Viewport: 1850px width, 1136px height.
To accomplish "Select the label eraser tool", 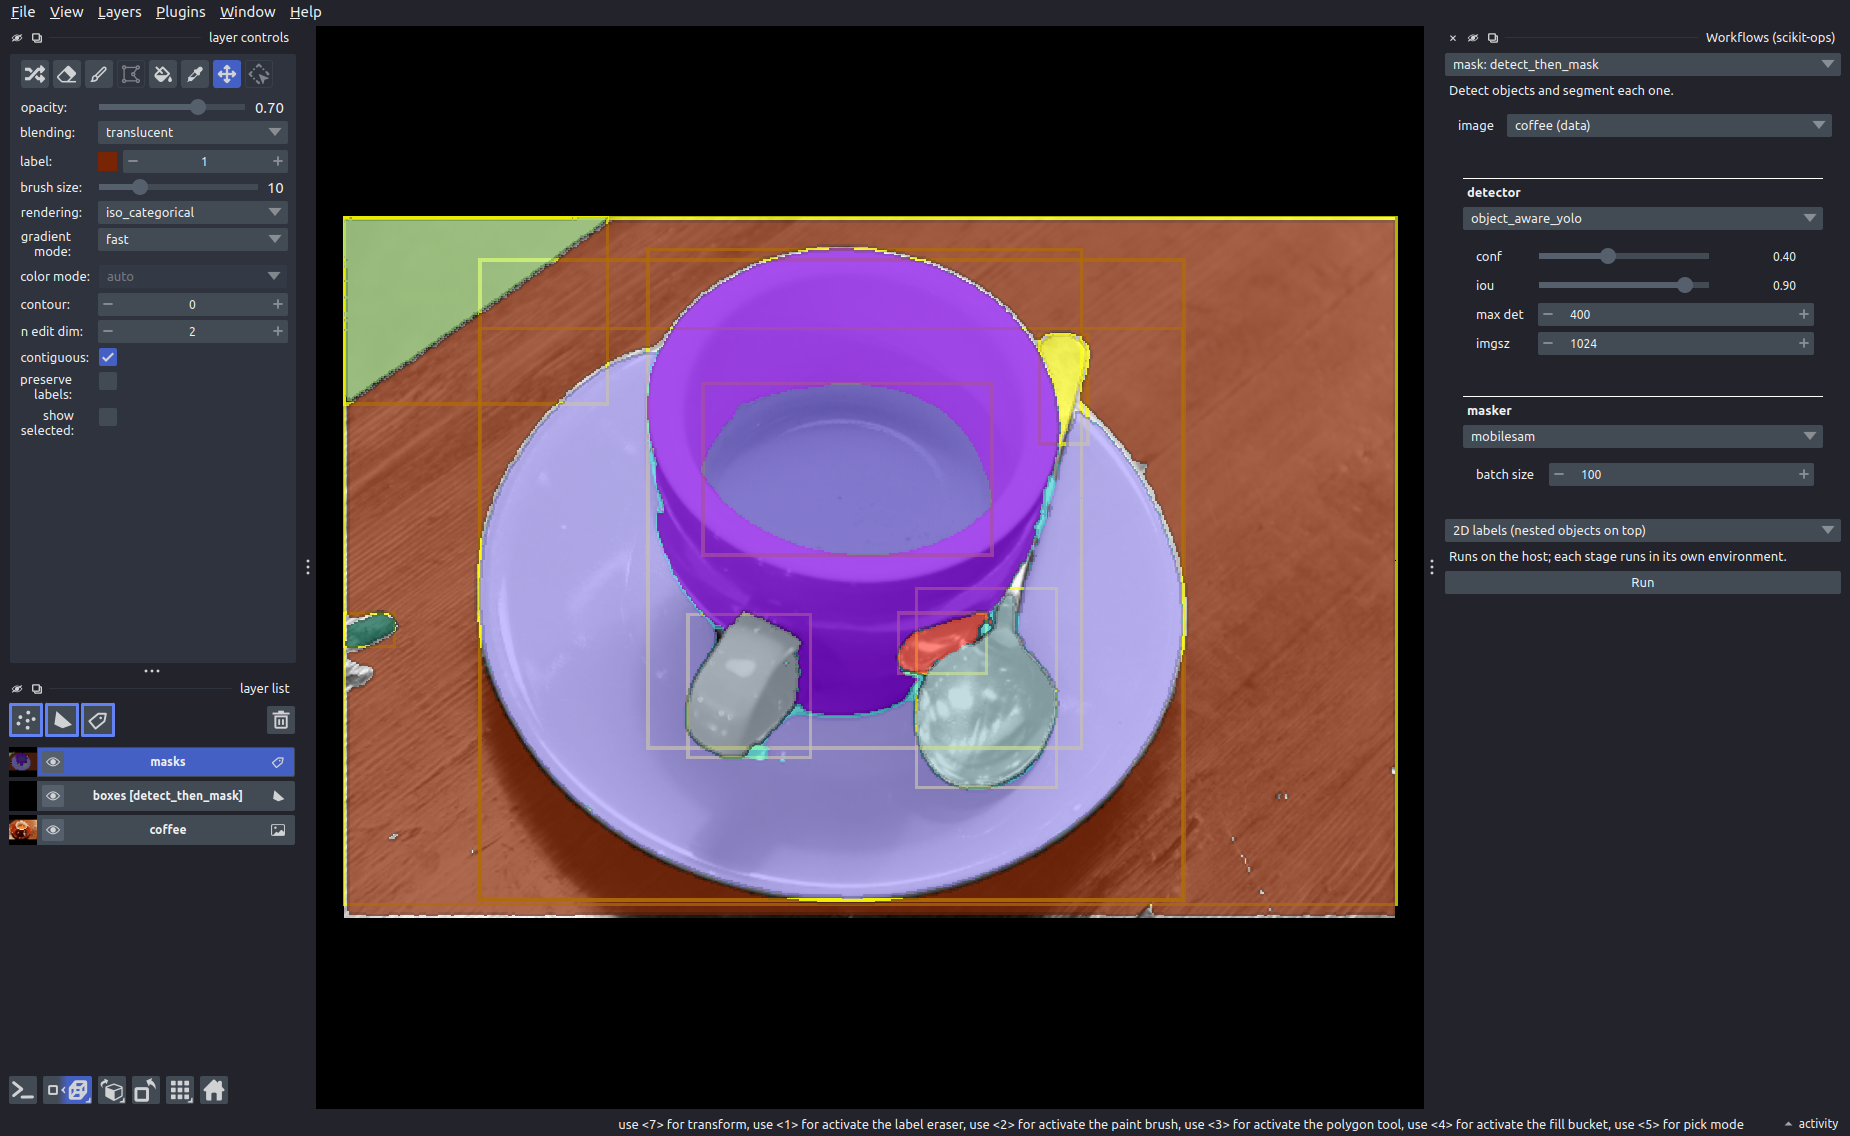I will (67, 74).
